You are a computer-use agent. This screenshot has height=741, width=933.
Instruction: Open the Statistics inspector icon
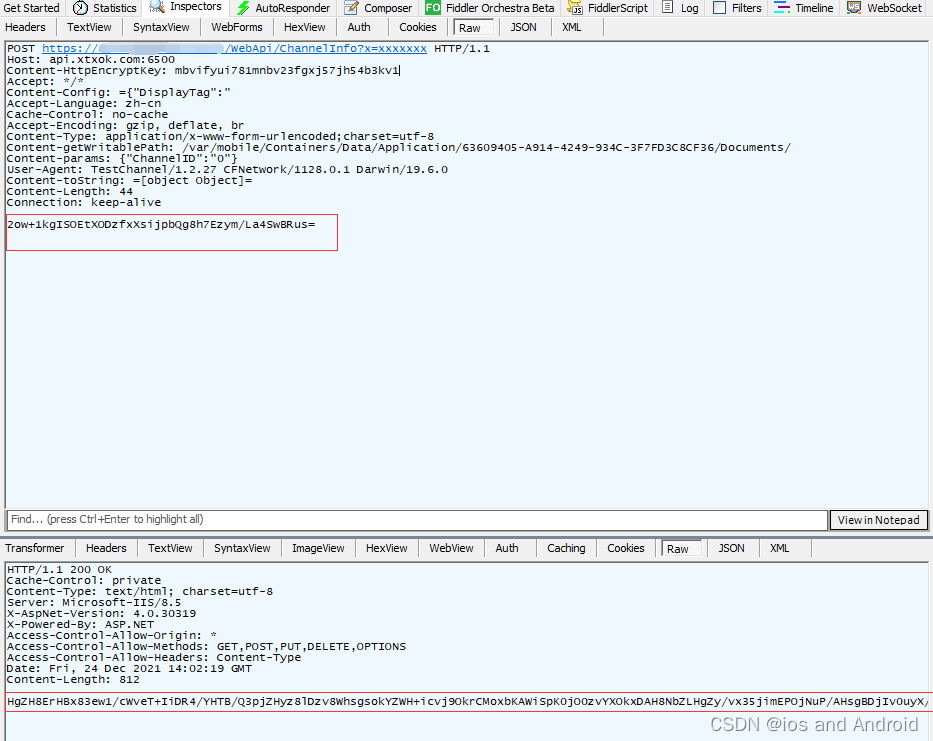[104, 8]
